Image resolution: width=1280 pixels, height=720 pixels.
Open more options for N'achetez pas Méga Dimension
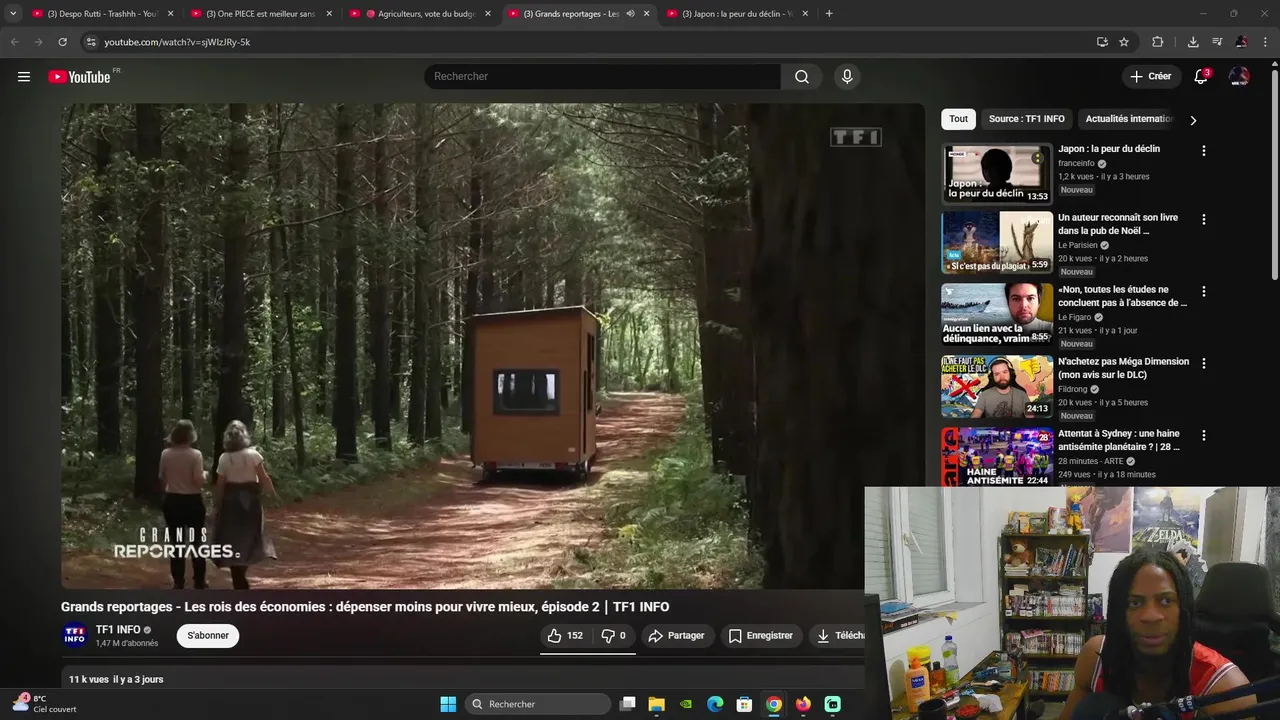tap(1204, 363)
